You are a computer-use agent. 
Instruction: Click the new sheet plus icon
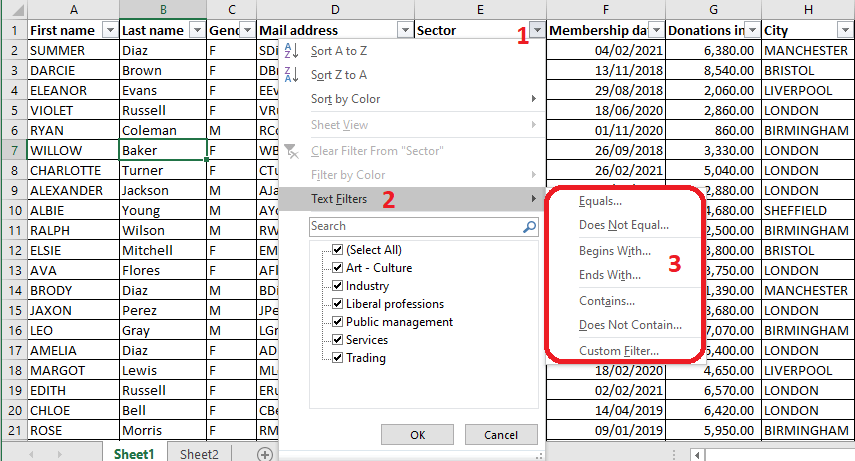[x=265, y=454]
